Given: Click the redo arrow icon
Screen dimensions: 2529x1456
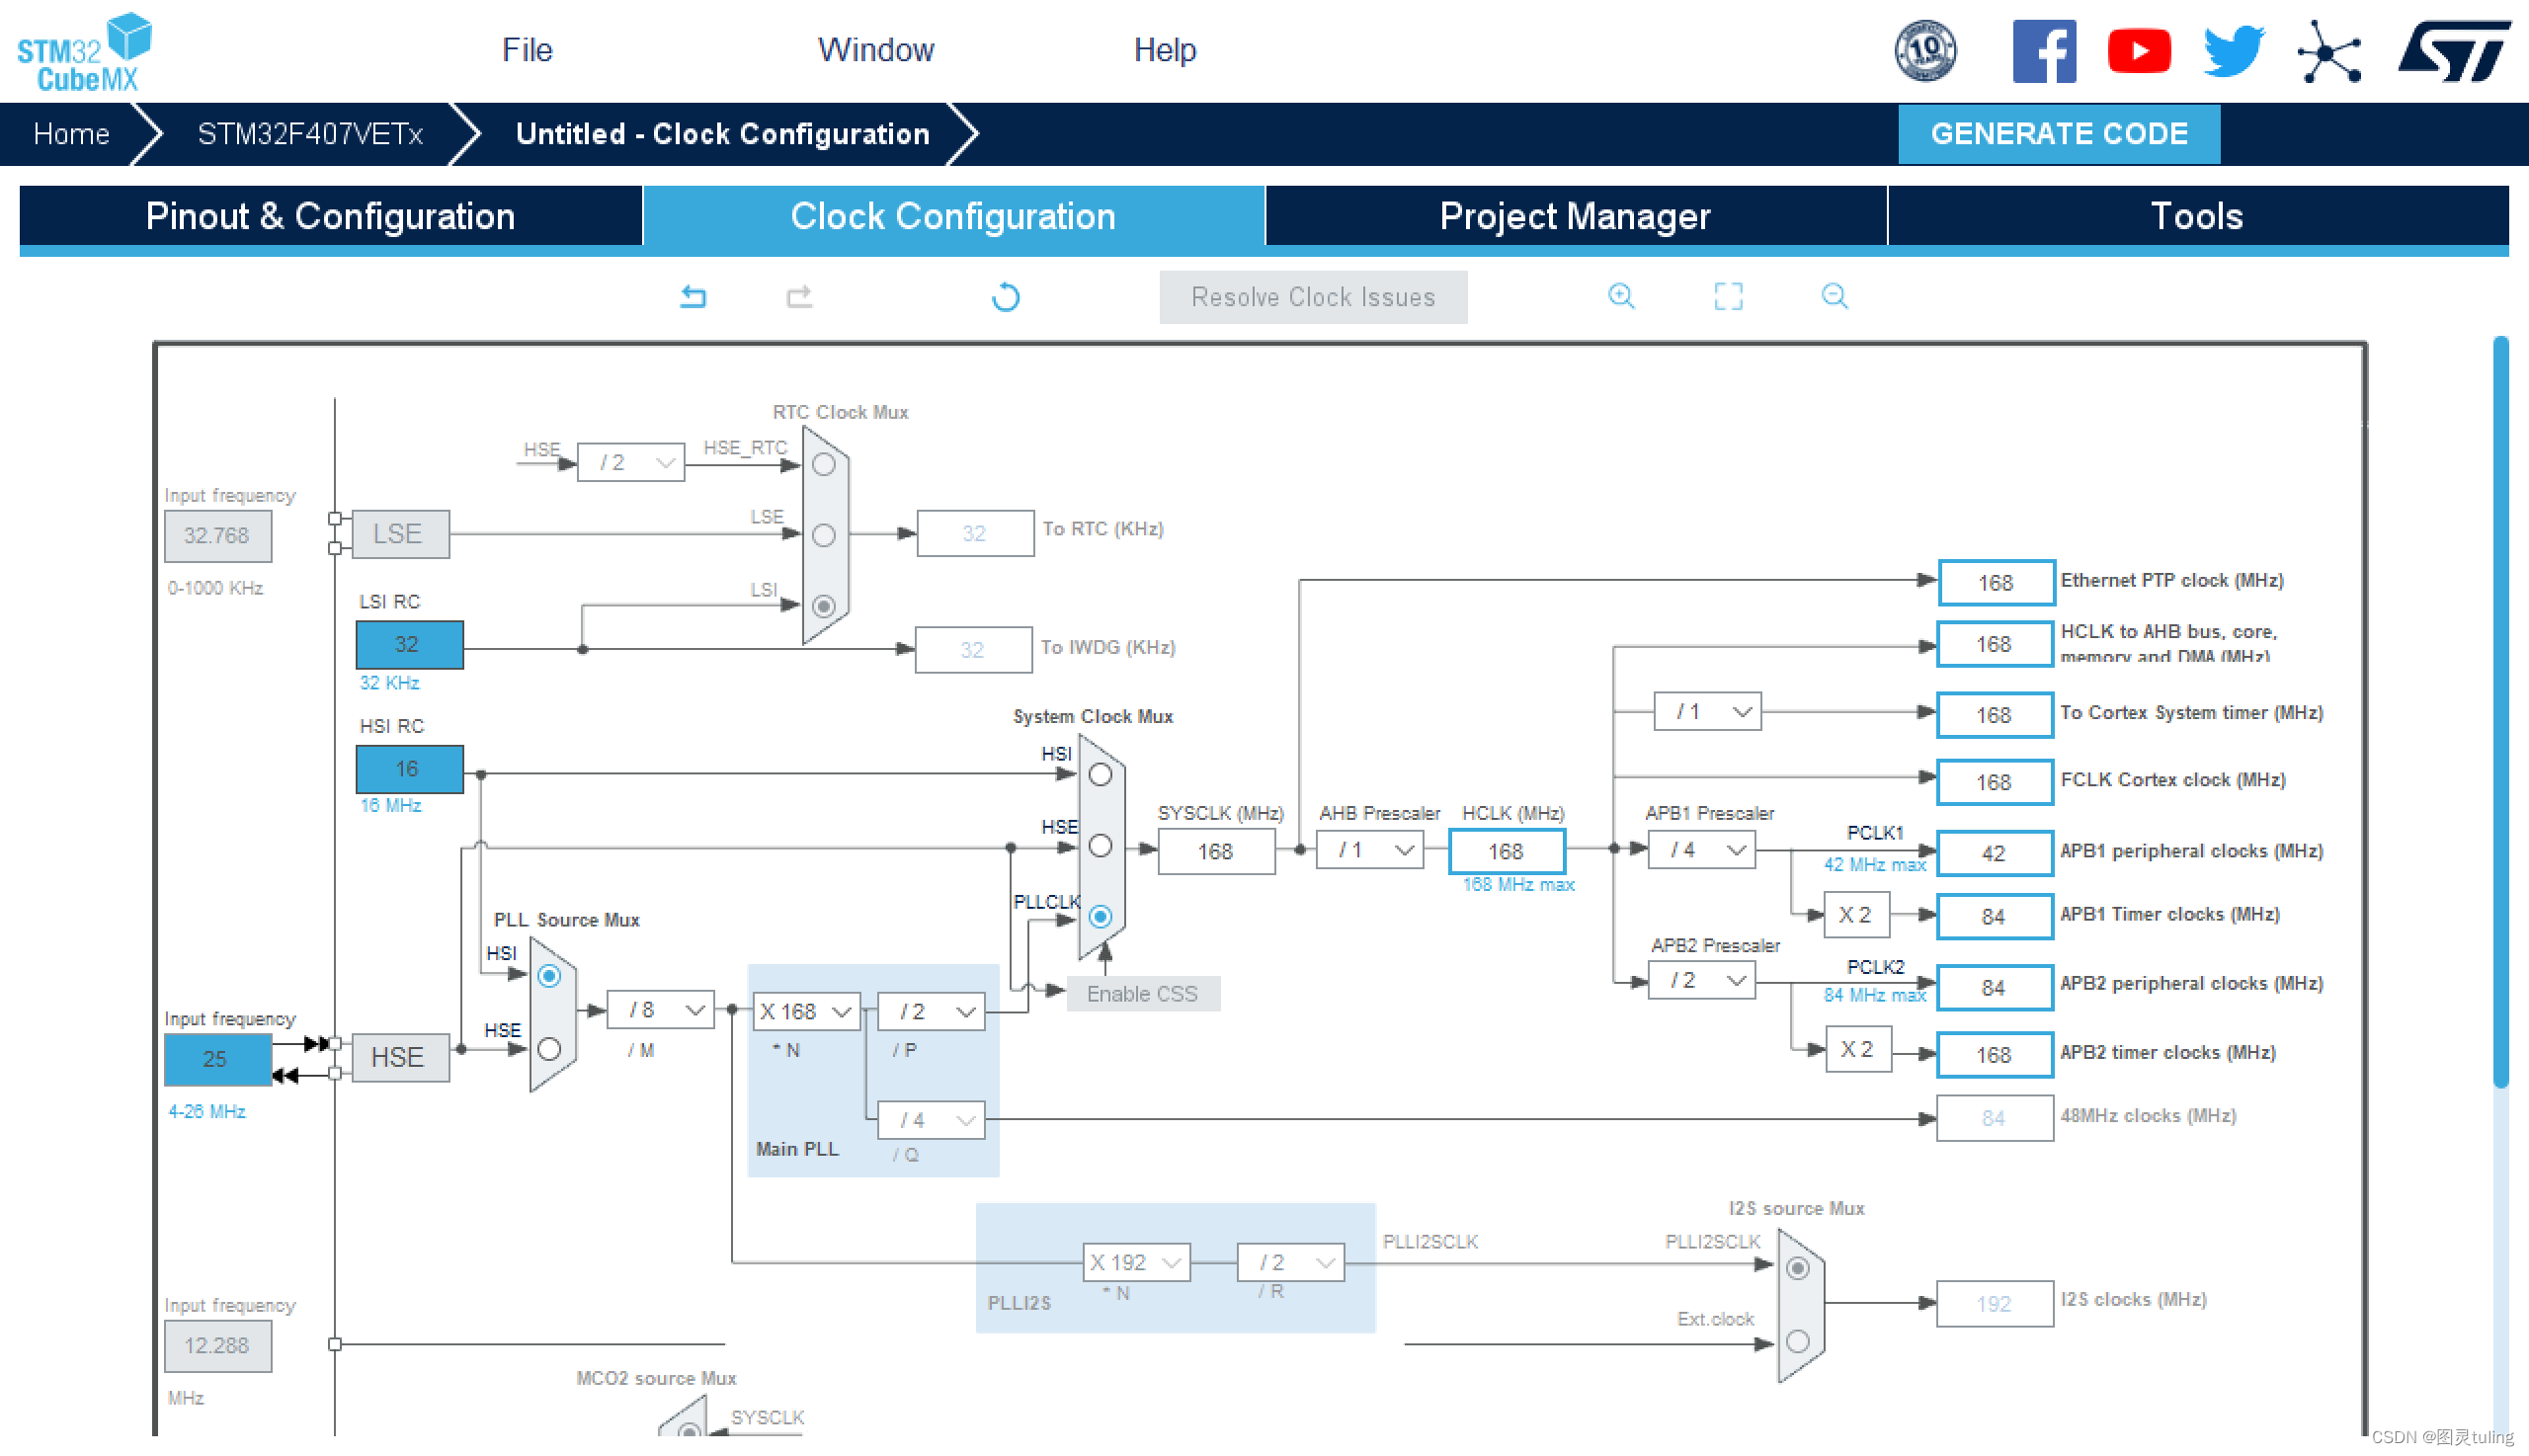Looking at the screenshot, I should [799, 297].
